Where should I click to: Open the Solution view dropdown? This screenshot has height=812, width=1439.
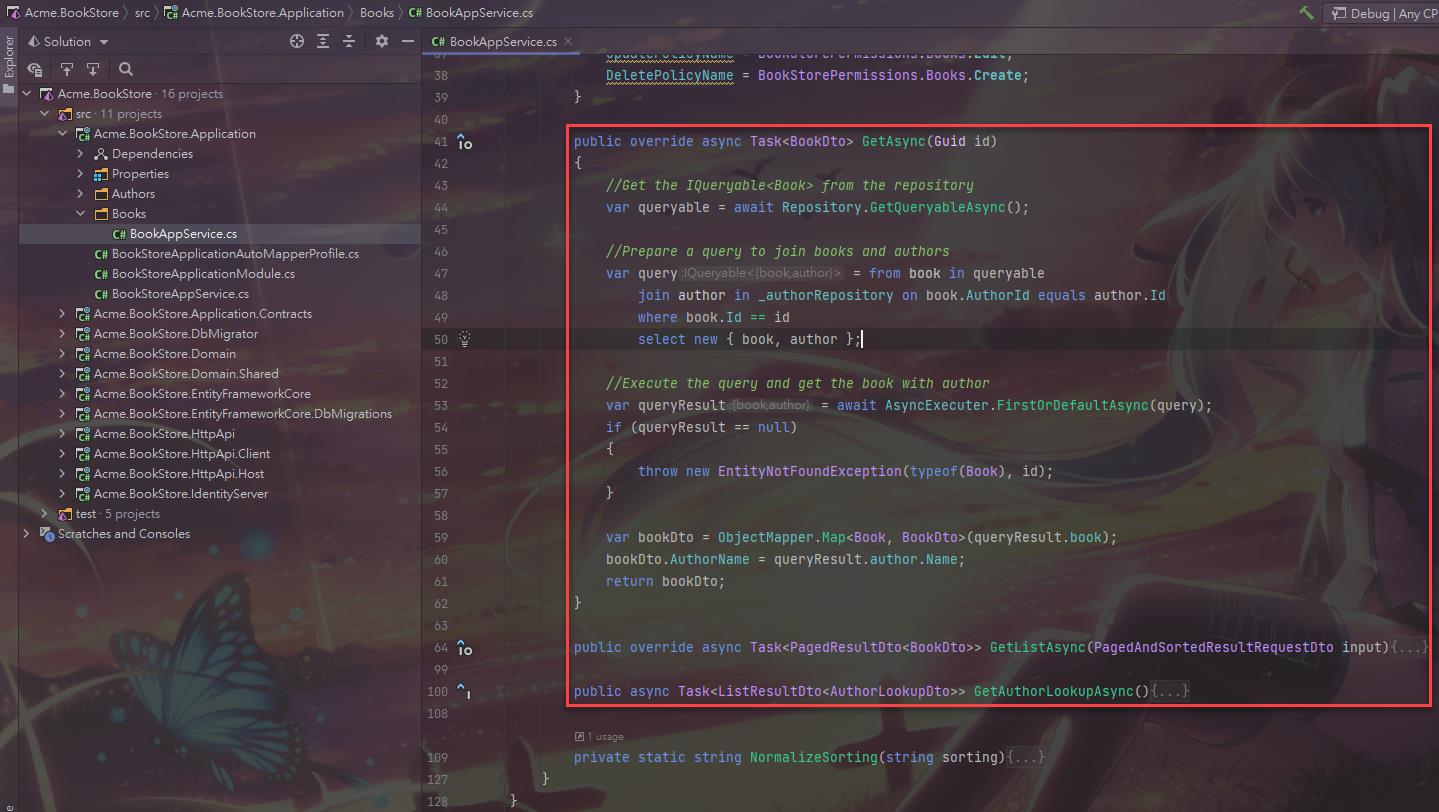(x=103, y=42)
